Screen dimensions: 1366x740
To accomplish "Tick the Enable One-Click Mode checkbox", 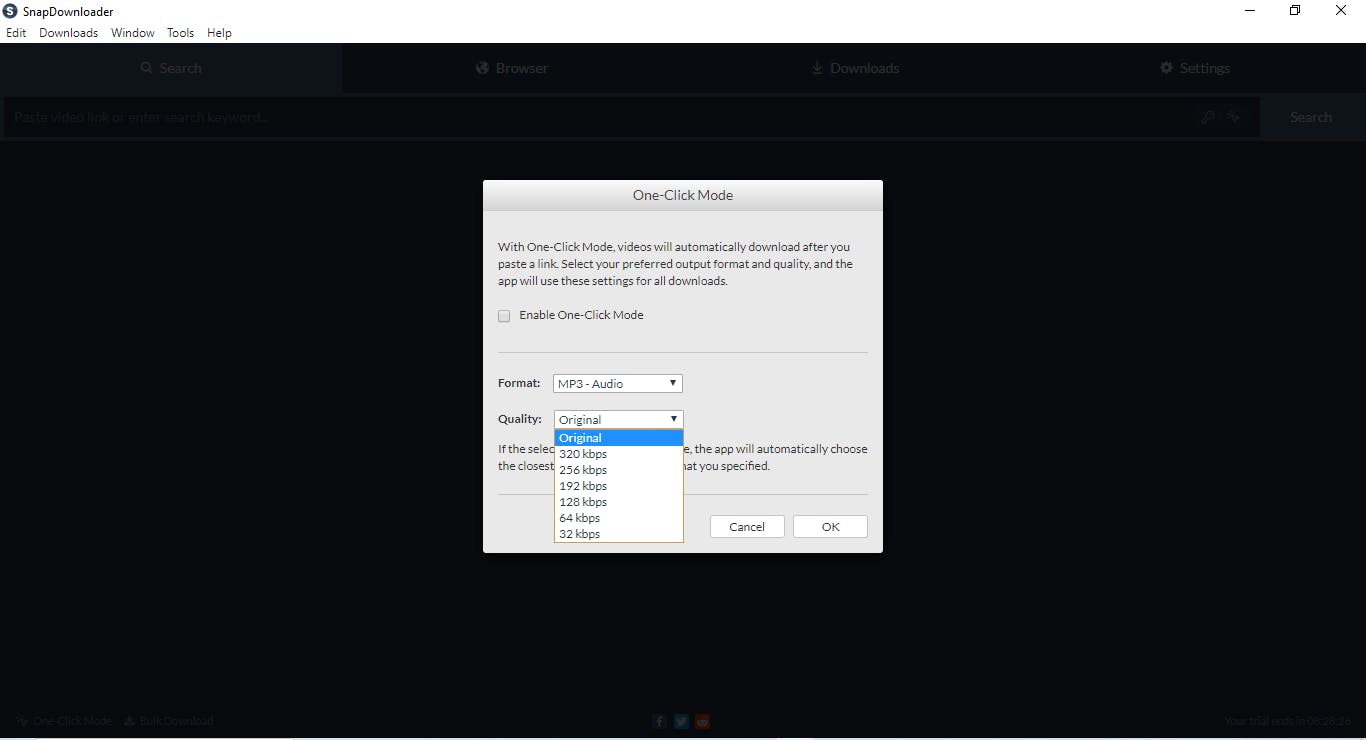I will click(504, 316).
